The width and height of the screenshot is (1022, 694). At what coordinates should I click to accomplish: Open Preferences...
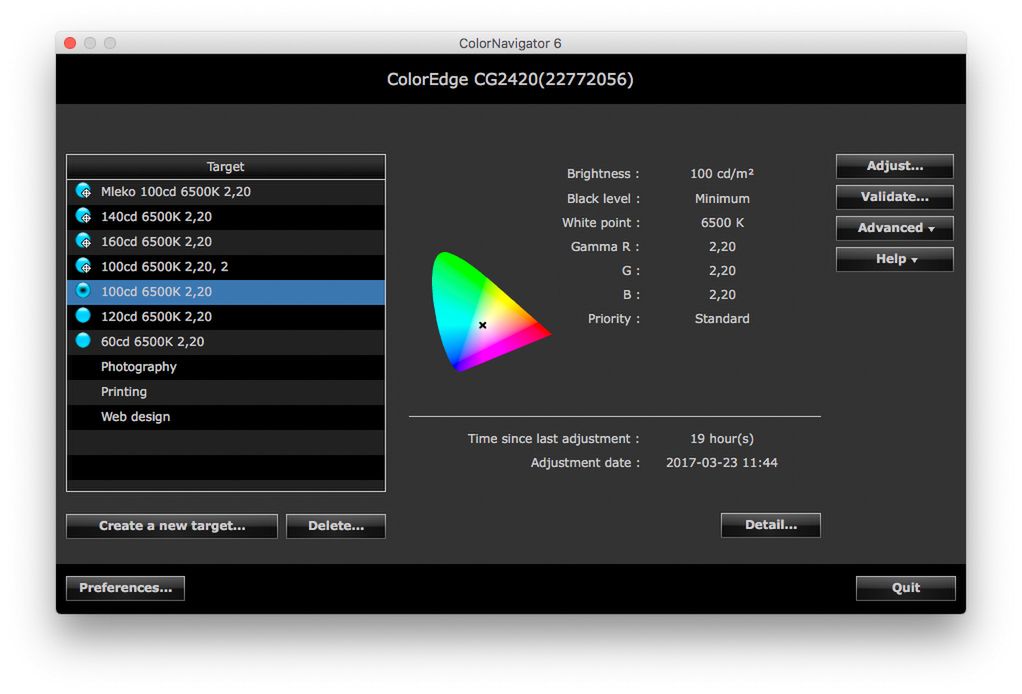(125, 588)
